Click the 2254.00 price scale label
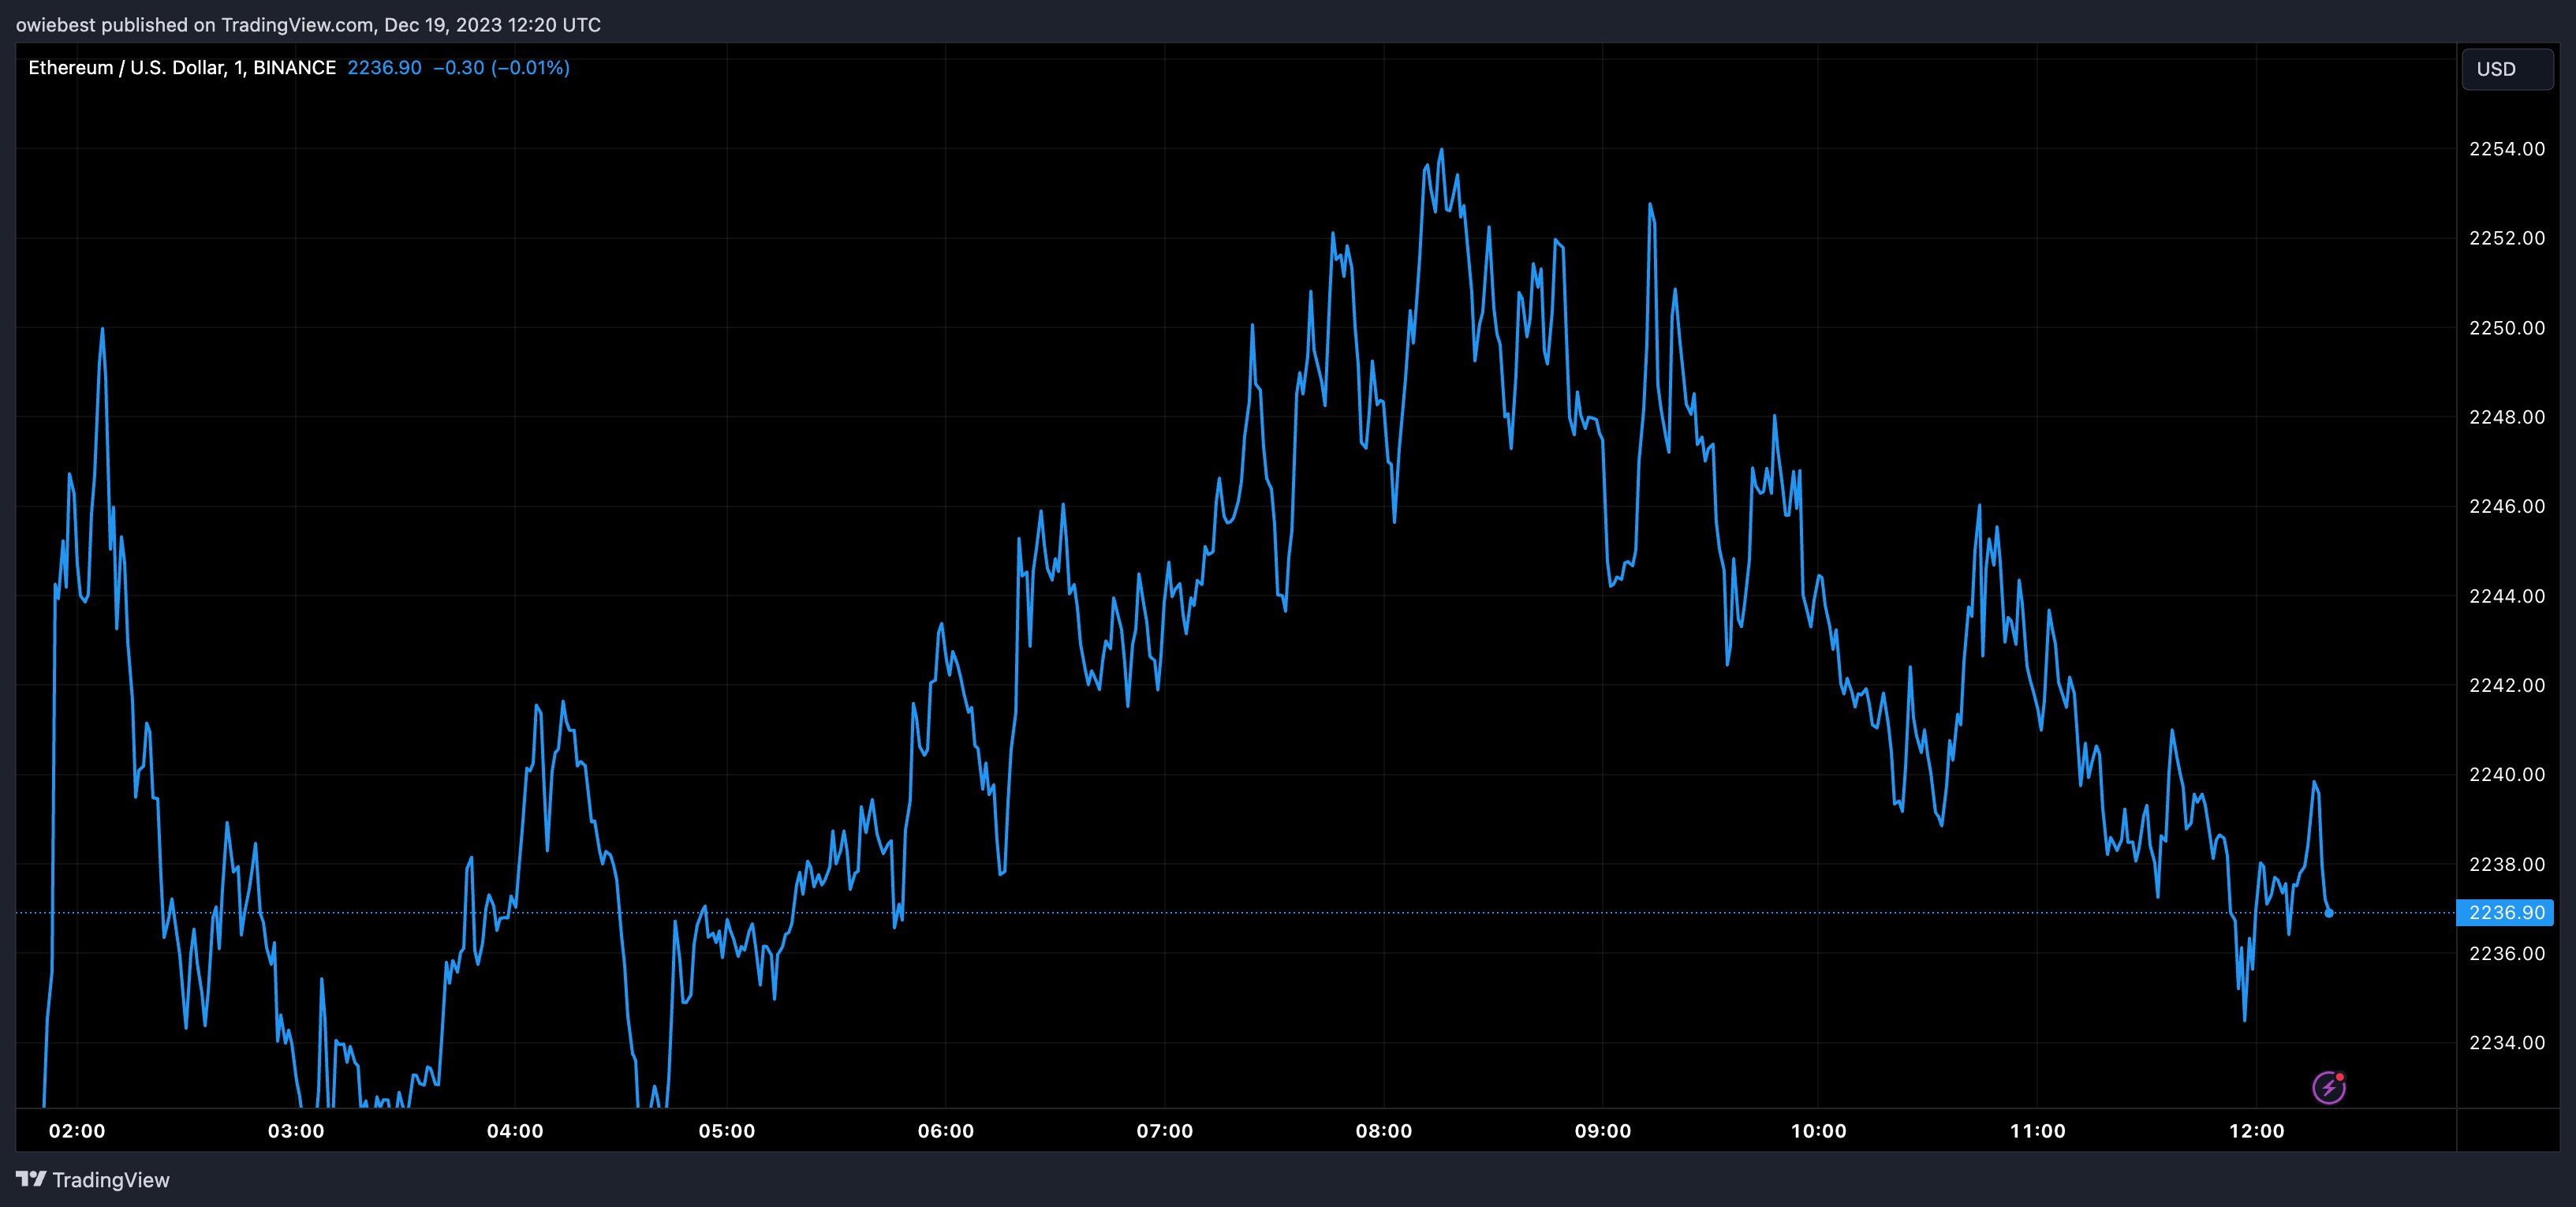 pos(2506,149)
